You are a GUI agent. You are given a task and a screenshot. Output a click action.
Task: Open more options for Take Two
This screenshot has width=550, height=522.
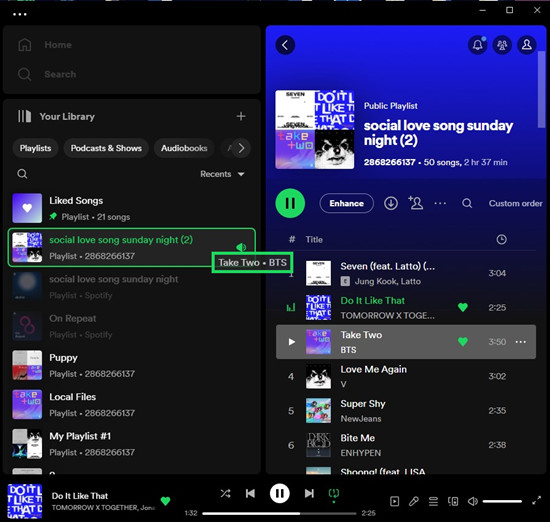pos(521,342)
